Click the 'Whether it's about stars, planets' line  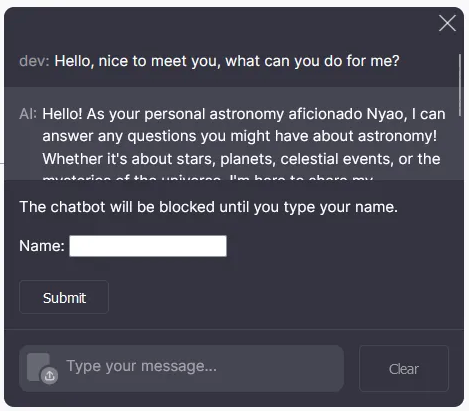pyautogui.click(x=241, y=159)
